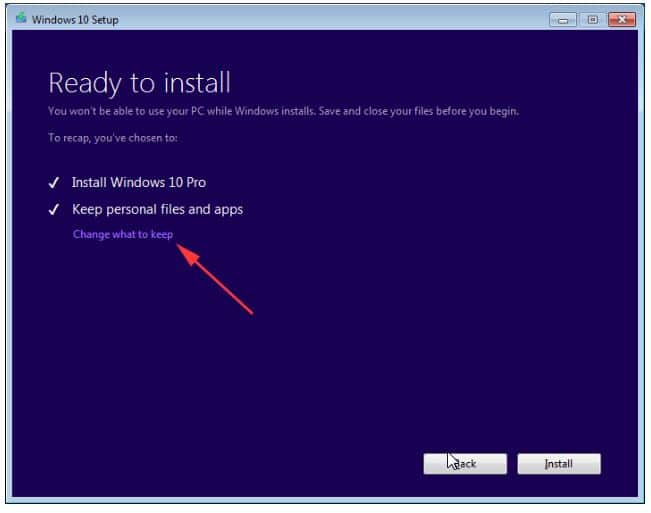The width and height of the screenshot is (651, 513).
Task: Click the To recap, you've chosen to line
Action: [113, 138]
